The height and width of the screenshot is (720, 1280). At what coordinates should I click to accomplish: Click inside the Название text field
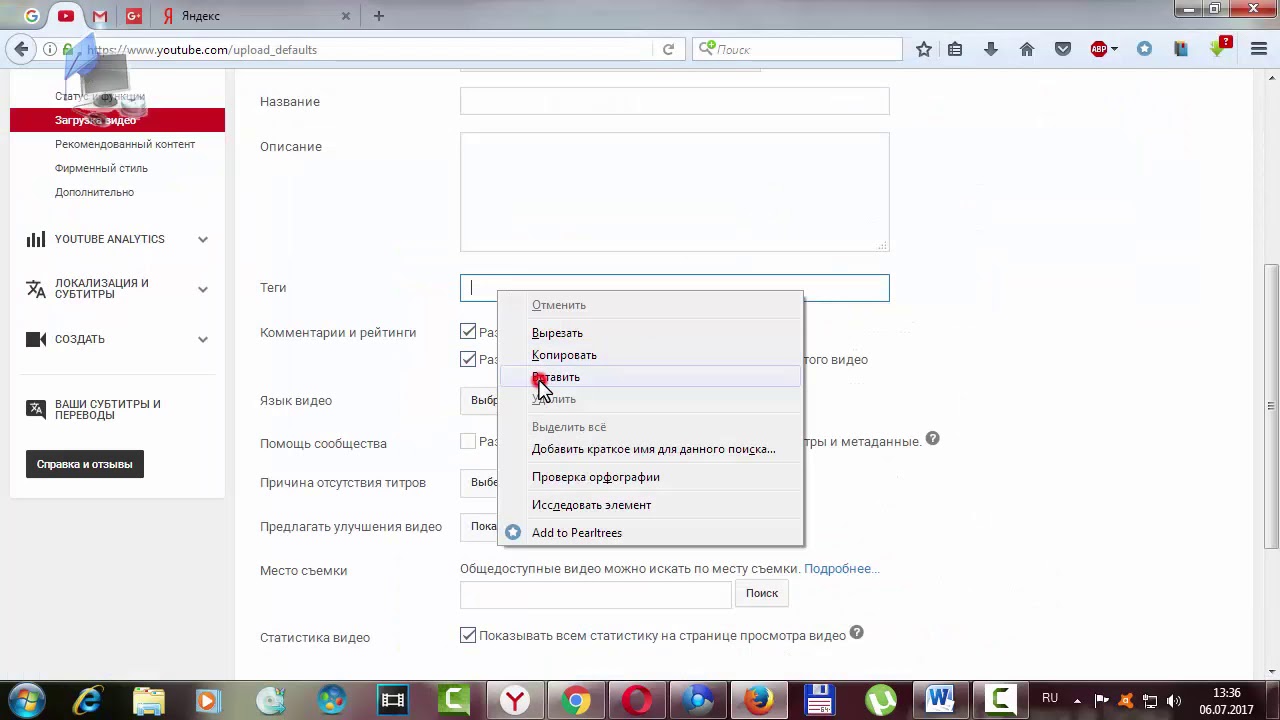click(x=674, y=101)
